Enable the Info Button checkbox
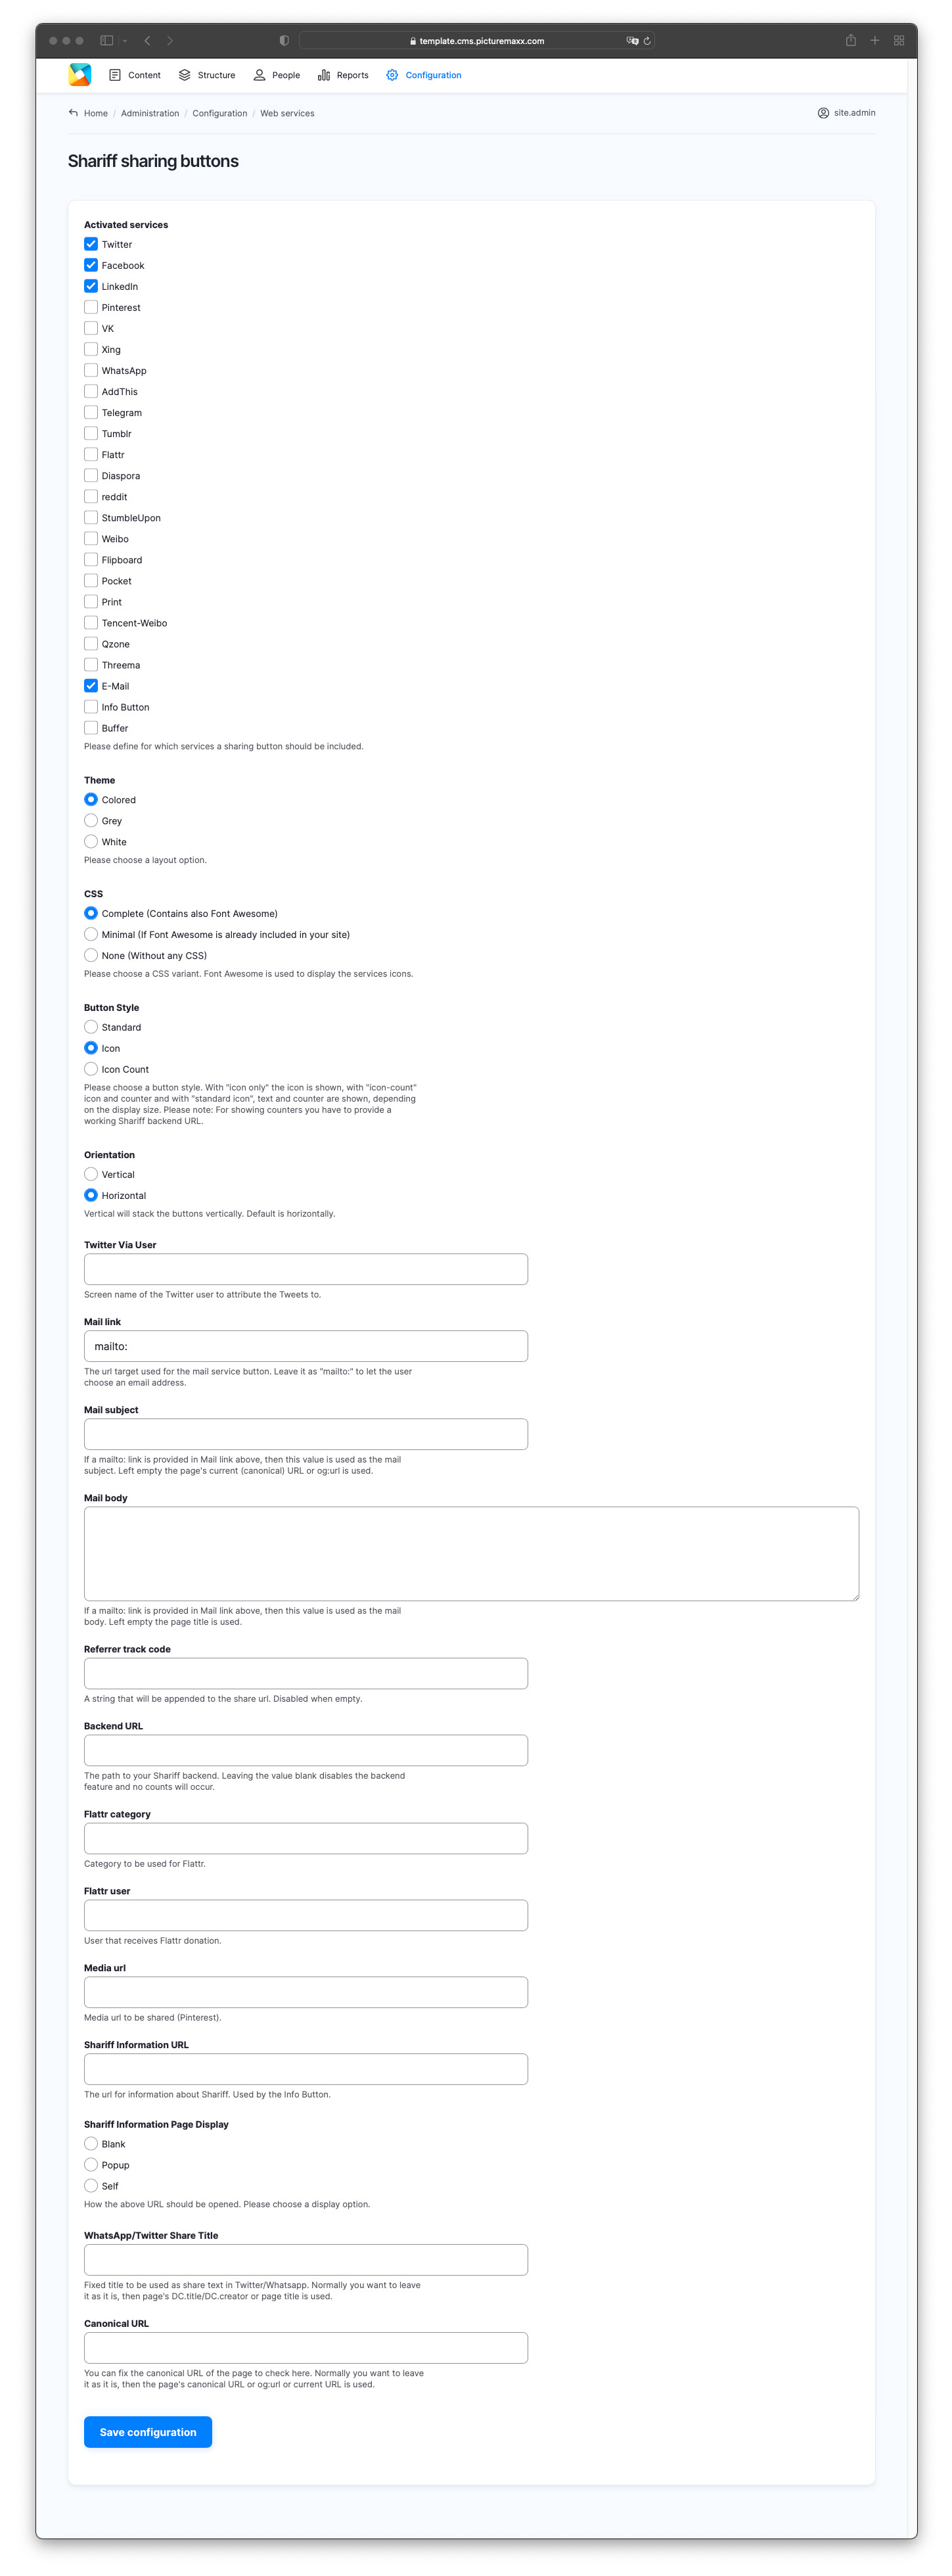Screen dimensions: 952x2576 tap(91, 707)
